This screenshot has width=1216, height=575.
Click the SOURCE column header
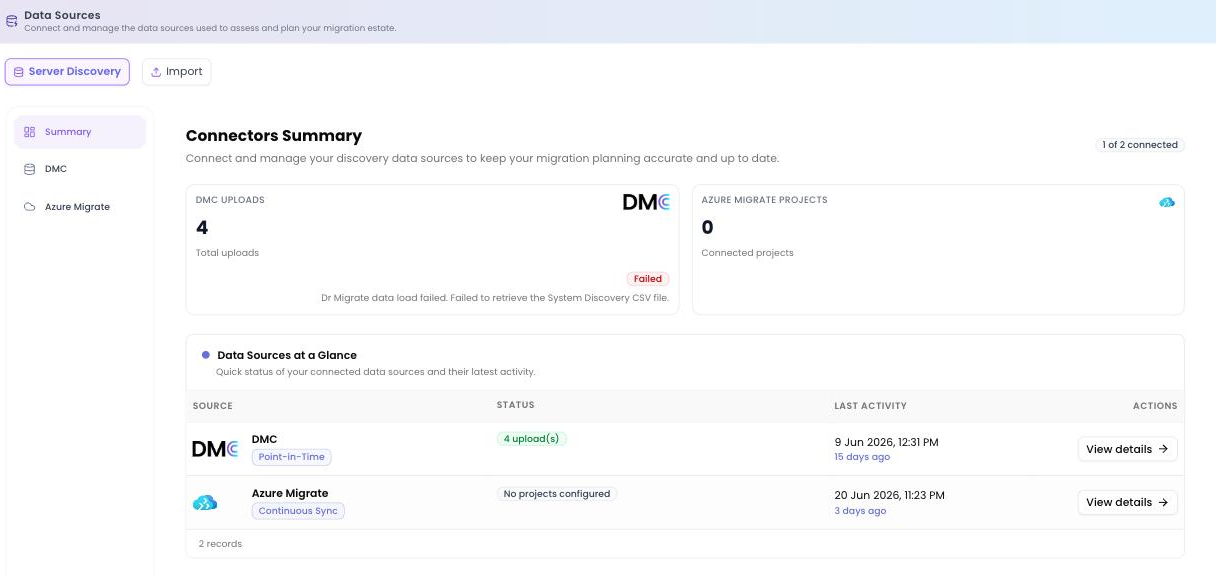click(212, 406)
